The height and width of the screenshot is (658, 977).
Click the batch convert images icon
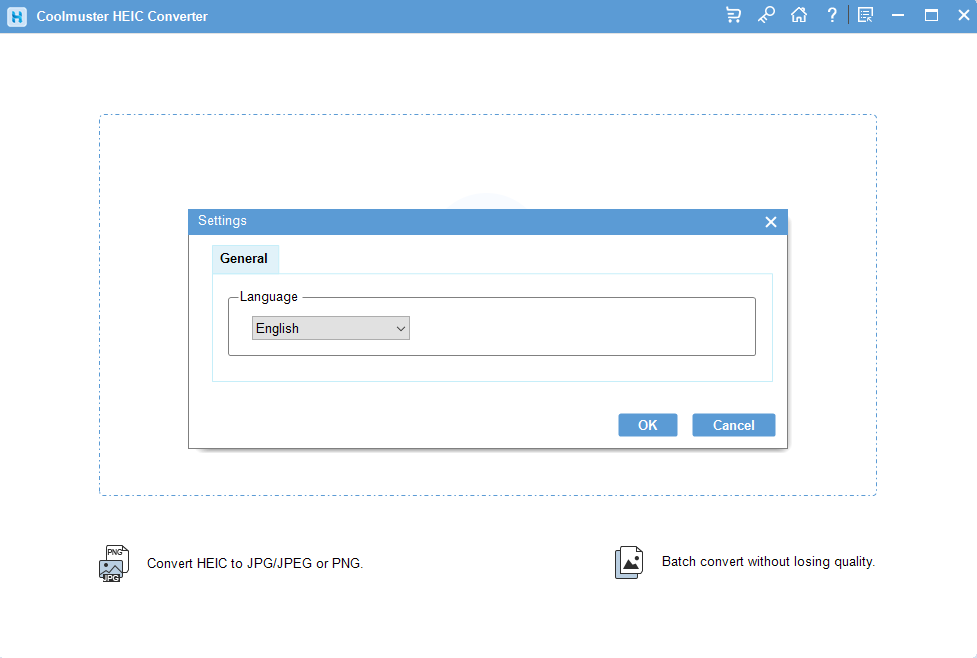click(x=629, y=563)
